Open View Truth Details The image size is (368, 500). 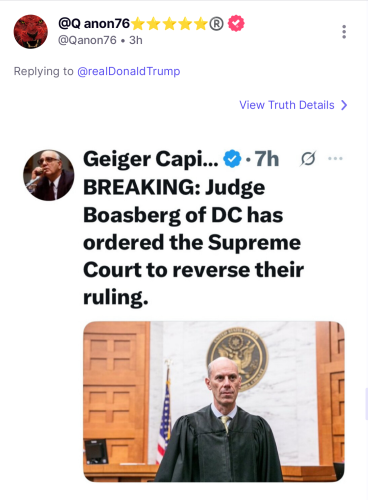[x=287, y=105]
